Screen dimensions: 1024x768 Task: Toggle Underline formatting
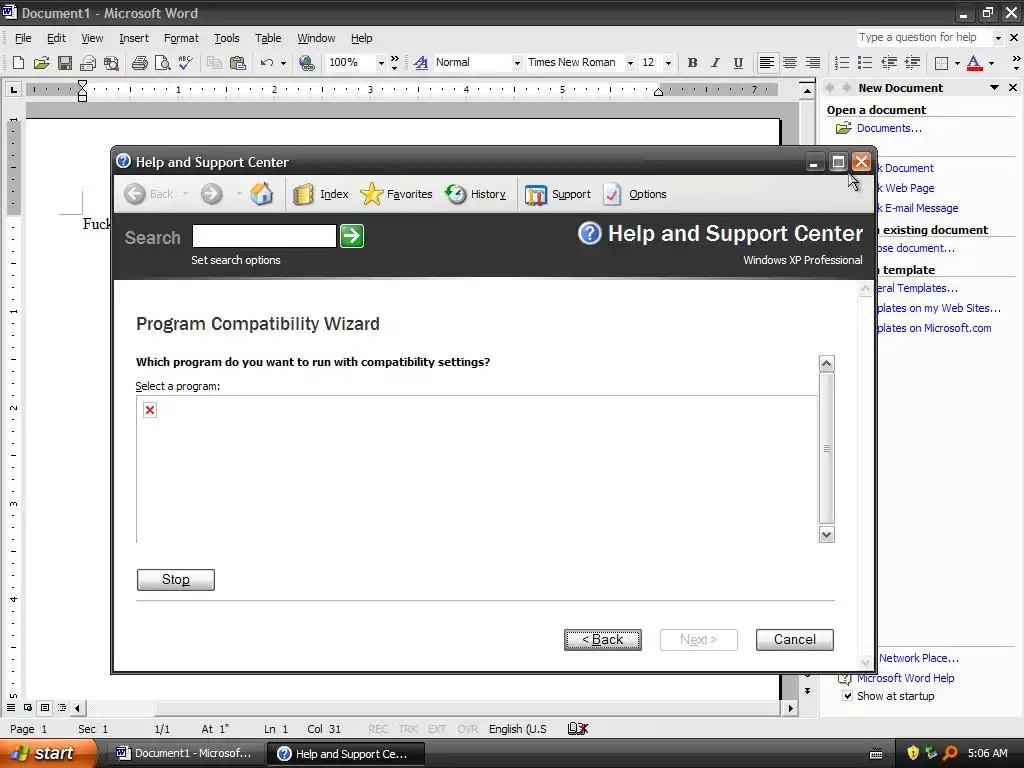(738, 63)
